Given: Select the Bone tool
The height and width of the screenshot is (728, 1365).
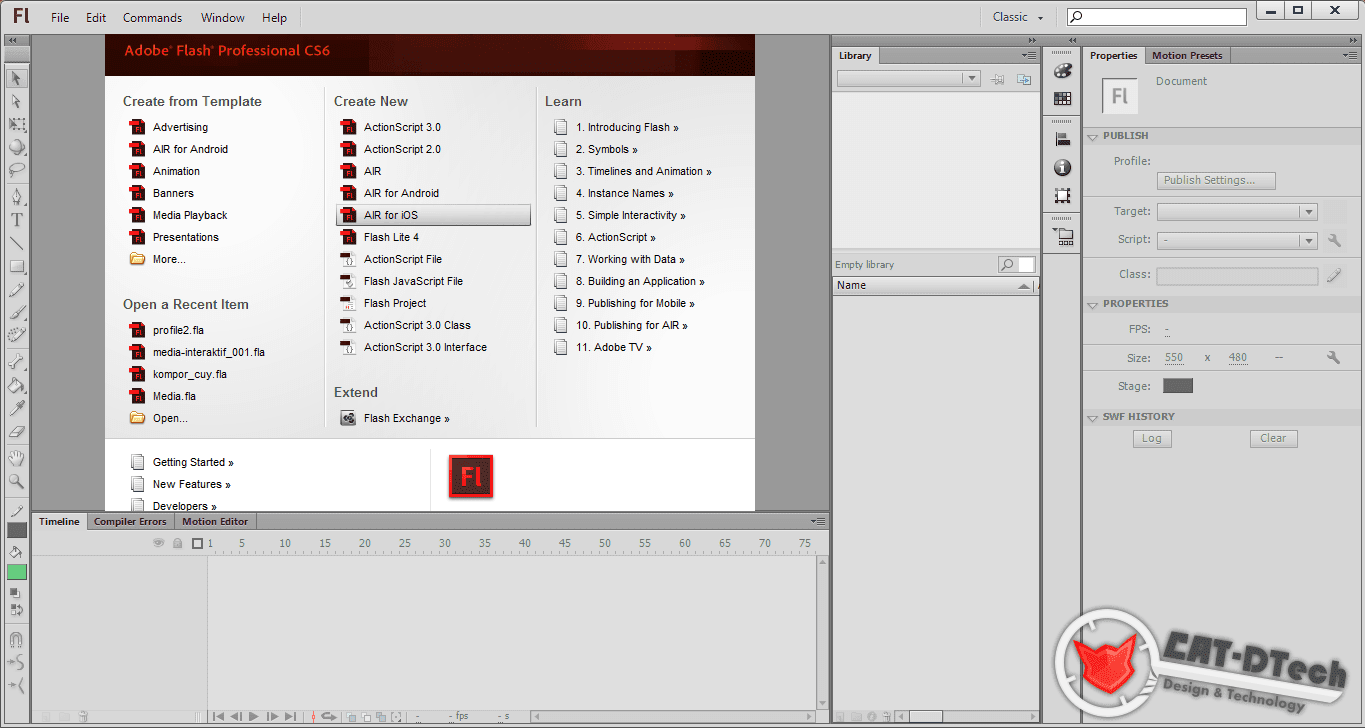Looking at the screenshot, I should (16, 358).
